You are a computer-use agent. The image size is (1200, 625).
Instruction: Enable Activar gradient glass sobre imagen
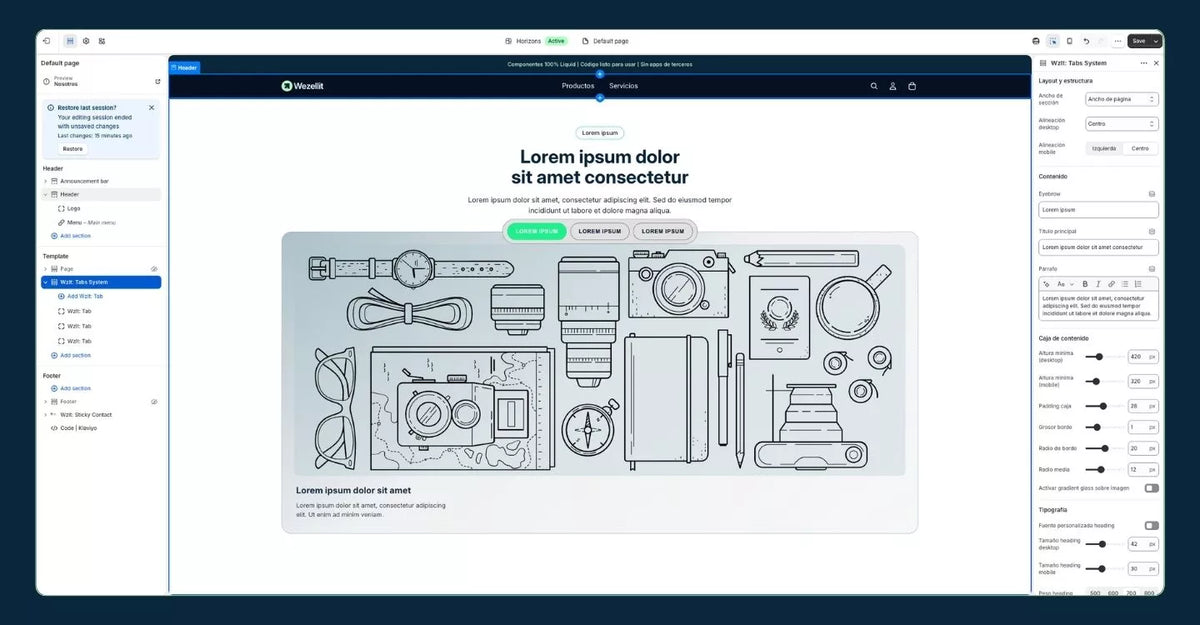1152,488
